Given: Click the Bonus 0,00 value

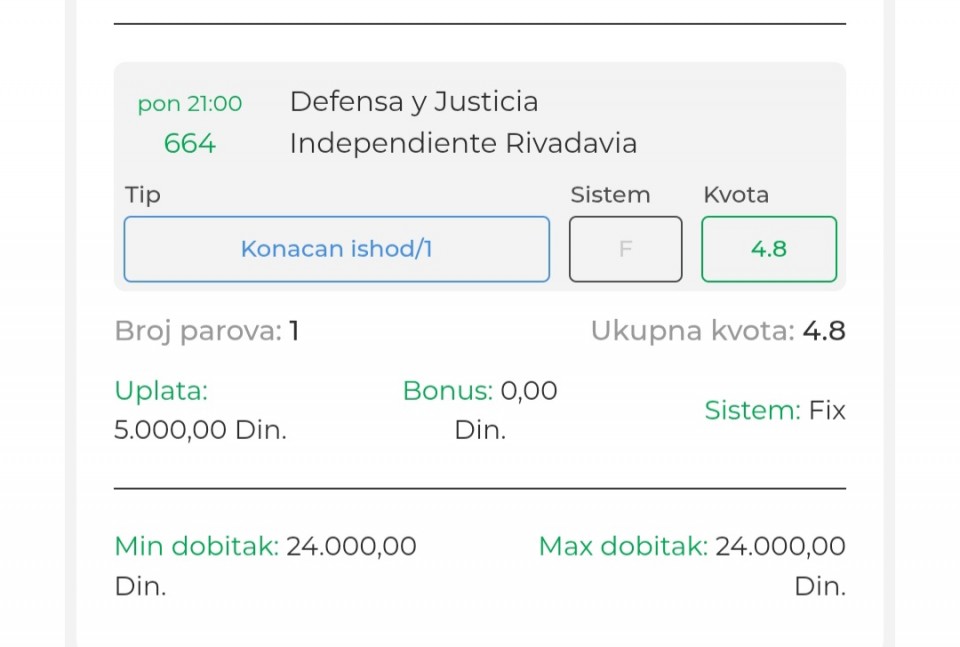Looking at the screenshot, I should [528, 390].
